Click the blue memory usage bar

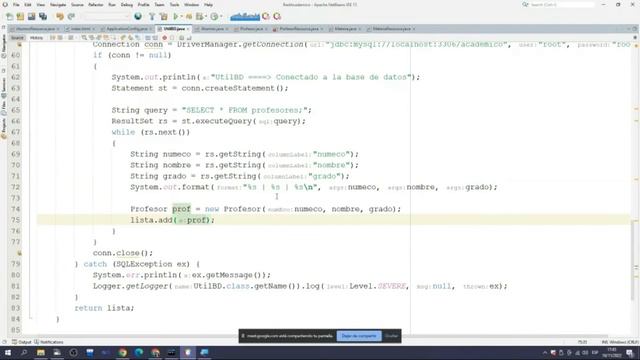245,16
